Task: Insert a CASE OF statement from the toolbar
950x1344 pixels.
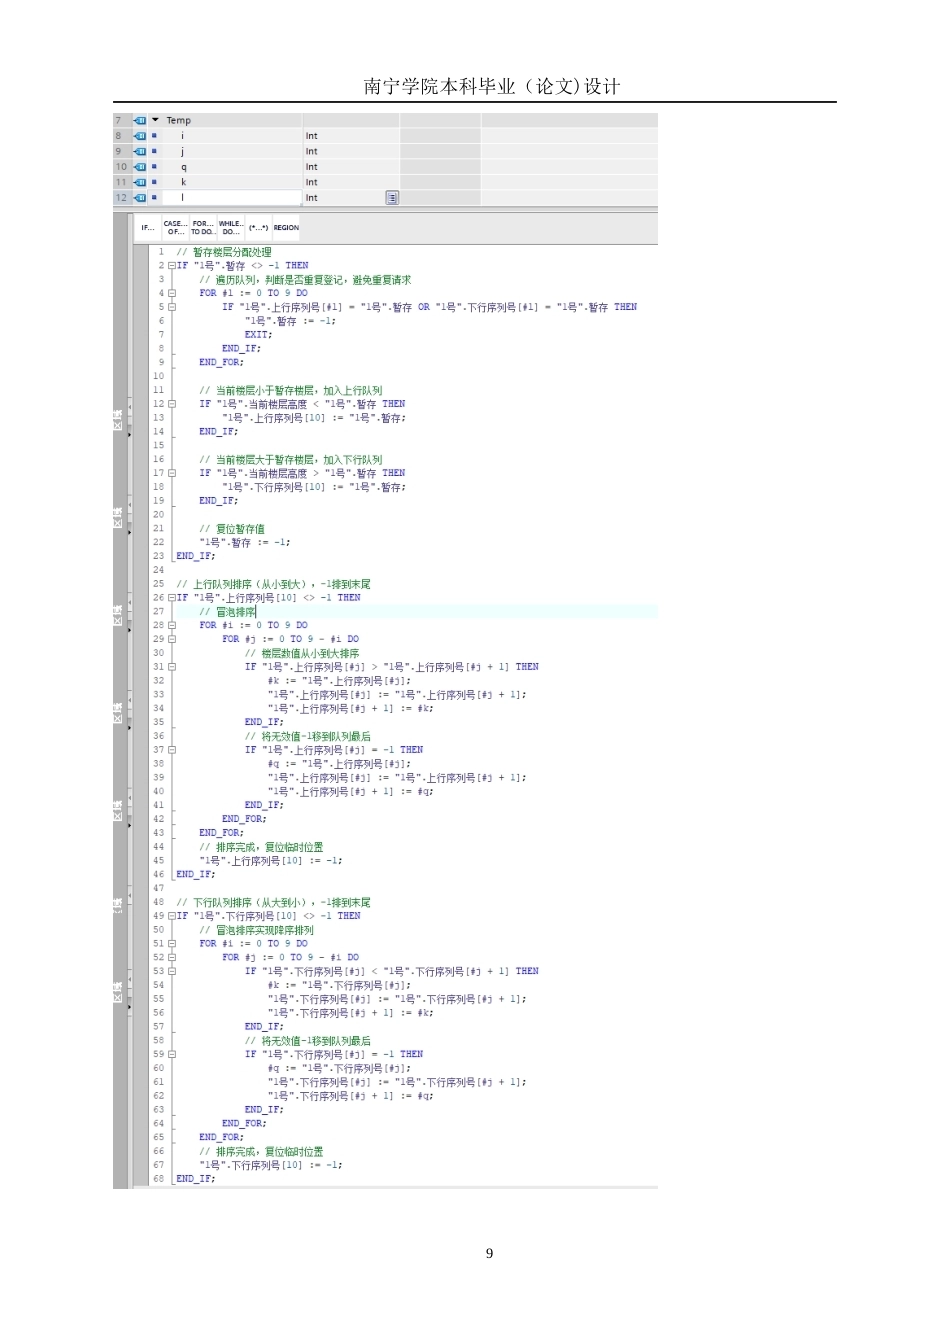Action: (x=175, y=227)
